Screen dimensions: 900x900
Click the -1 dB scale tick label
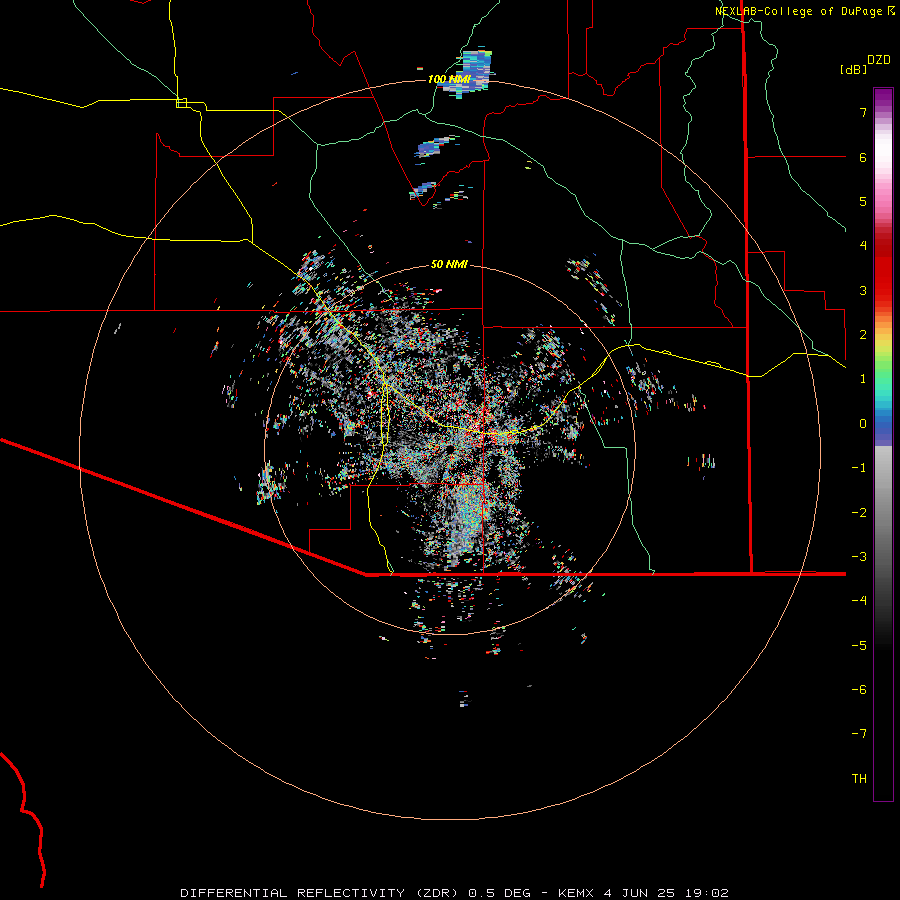tap(859, 468)
